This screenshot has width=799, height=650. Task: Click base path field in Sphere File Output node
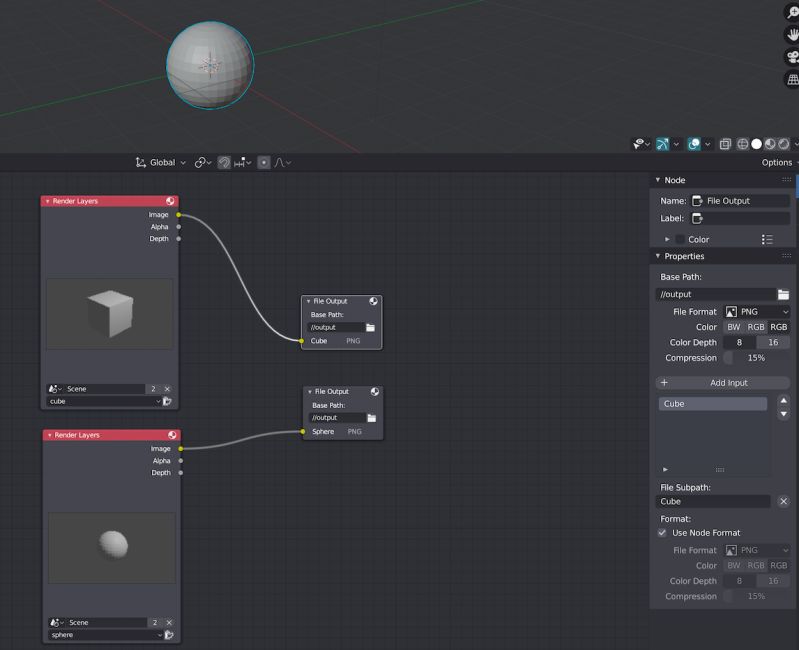(x=337, y=418)
